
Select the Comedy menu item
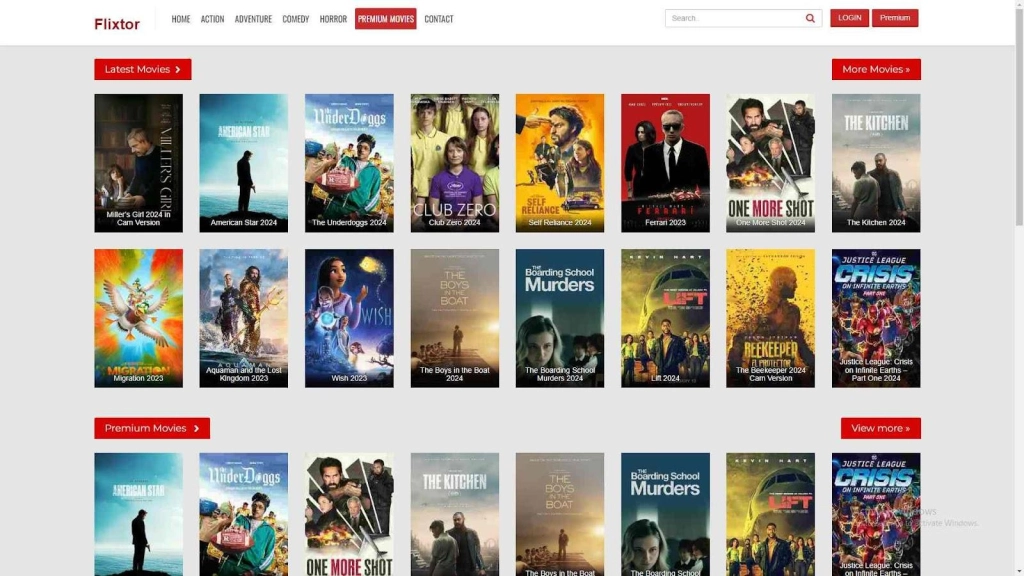click(295, 19)
